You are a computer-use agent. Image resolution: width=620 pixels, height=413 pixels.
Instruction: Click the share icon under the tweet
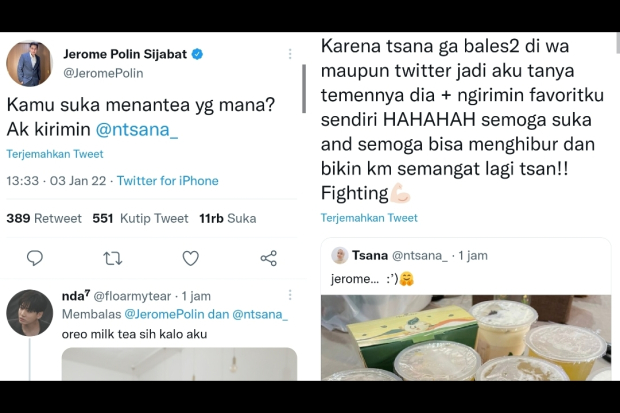point(268,258)
